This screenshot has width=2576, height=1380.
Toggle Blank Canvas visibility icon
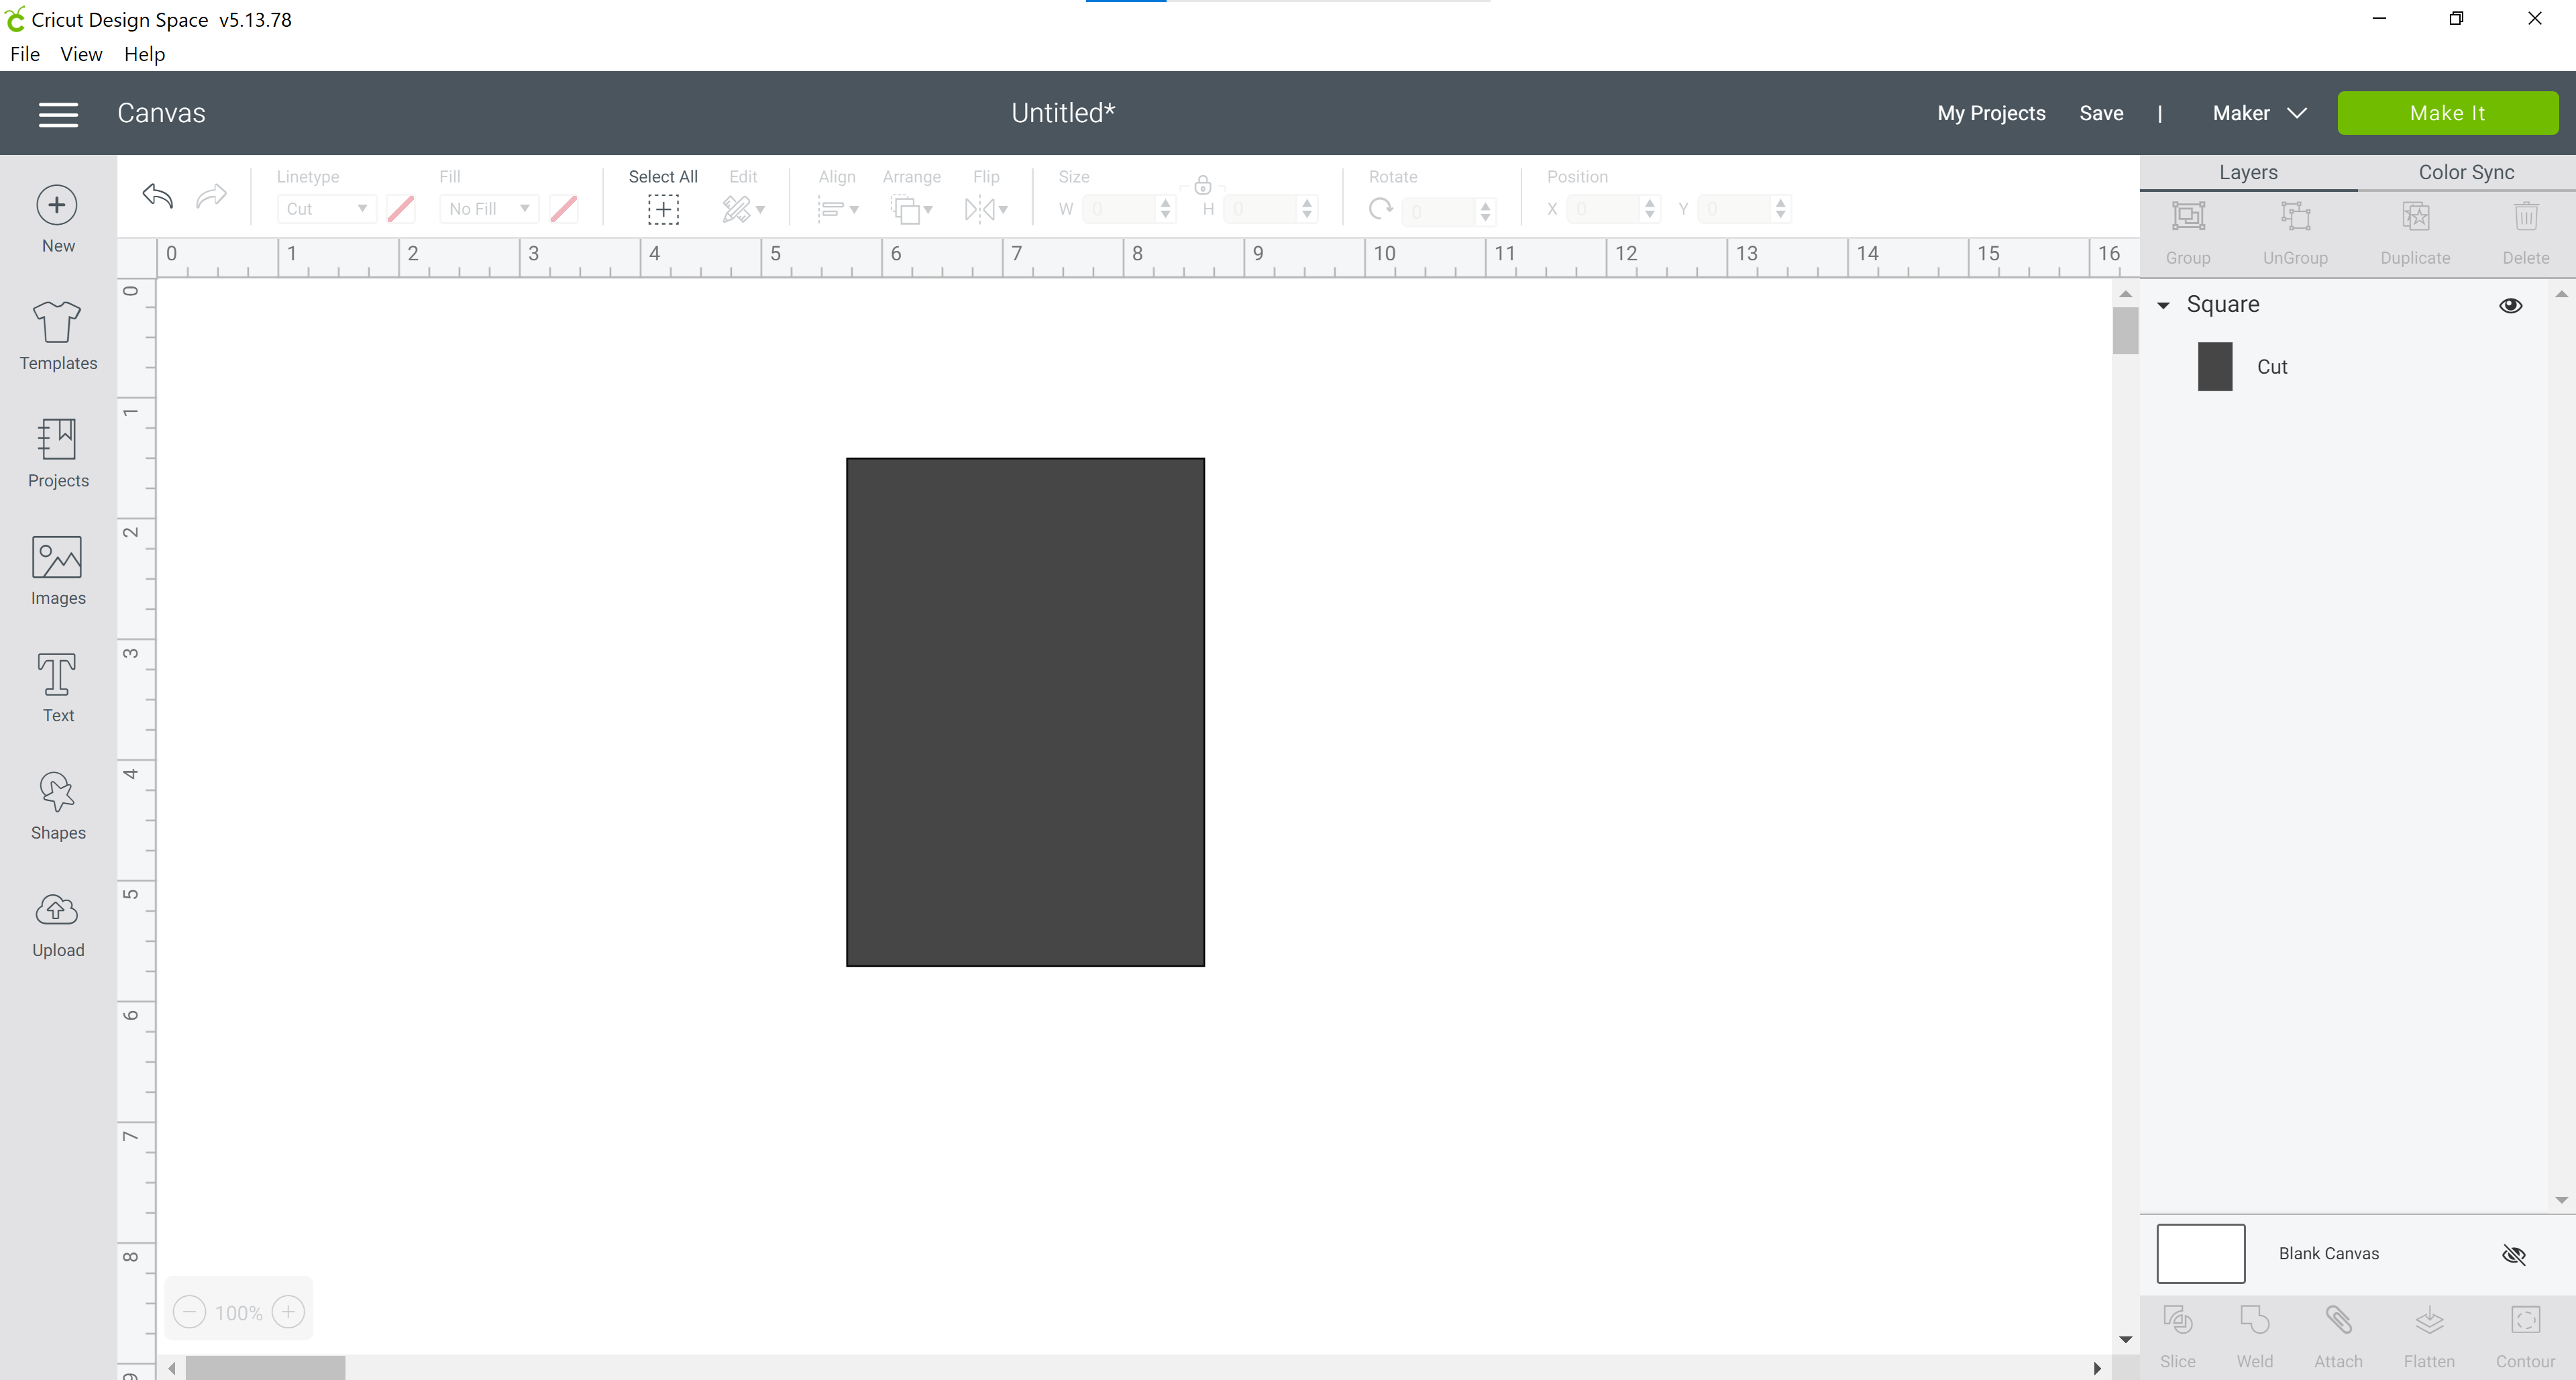[2513, 1254]
